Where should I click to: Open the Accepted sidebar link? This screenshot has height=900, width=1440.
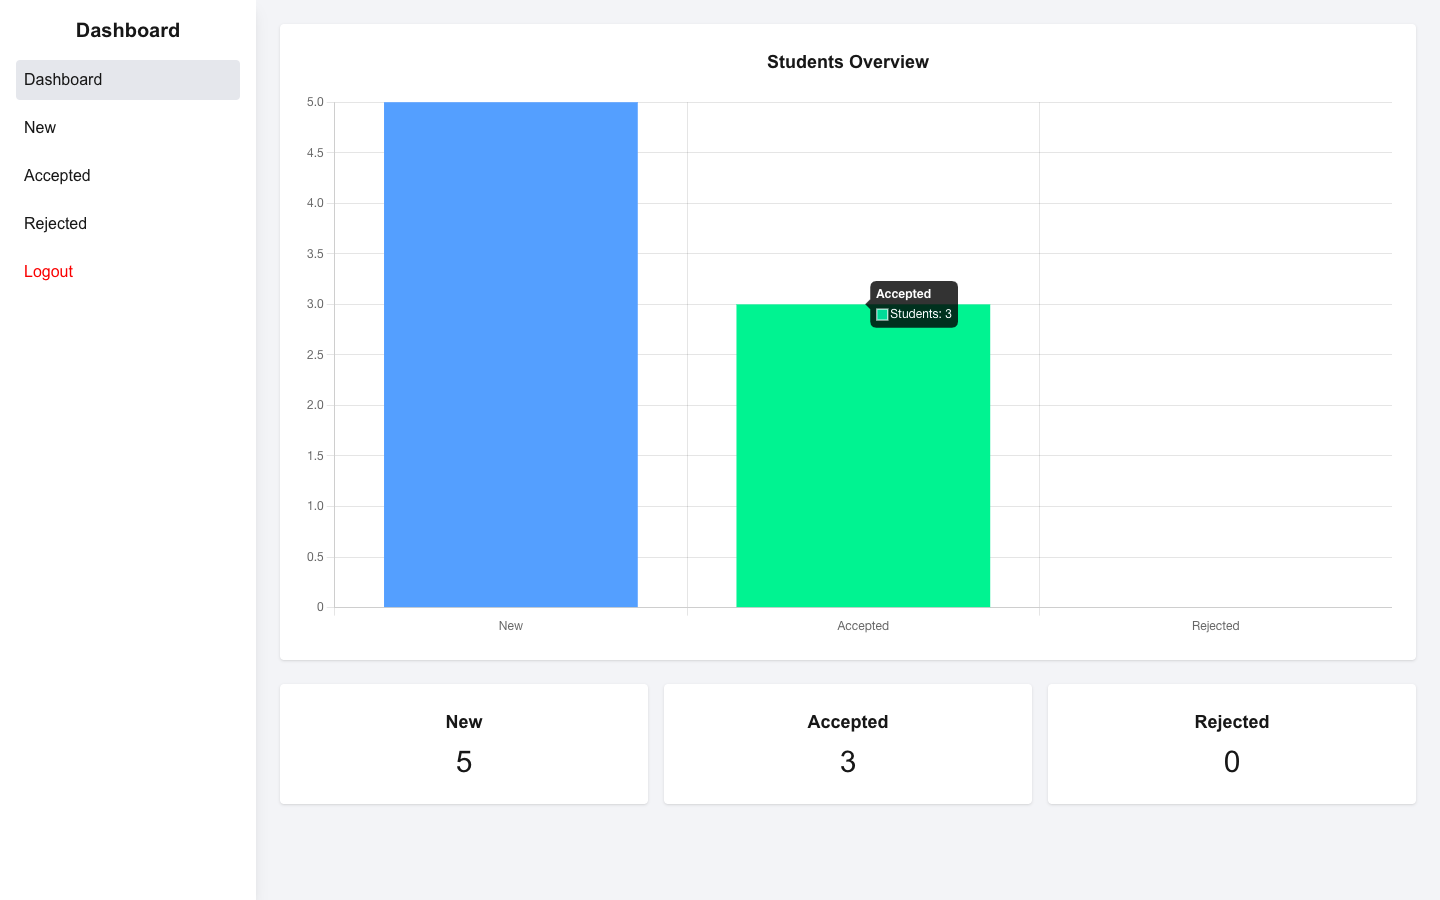[128, 176]
